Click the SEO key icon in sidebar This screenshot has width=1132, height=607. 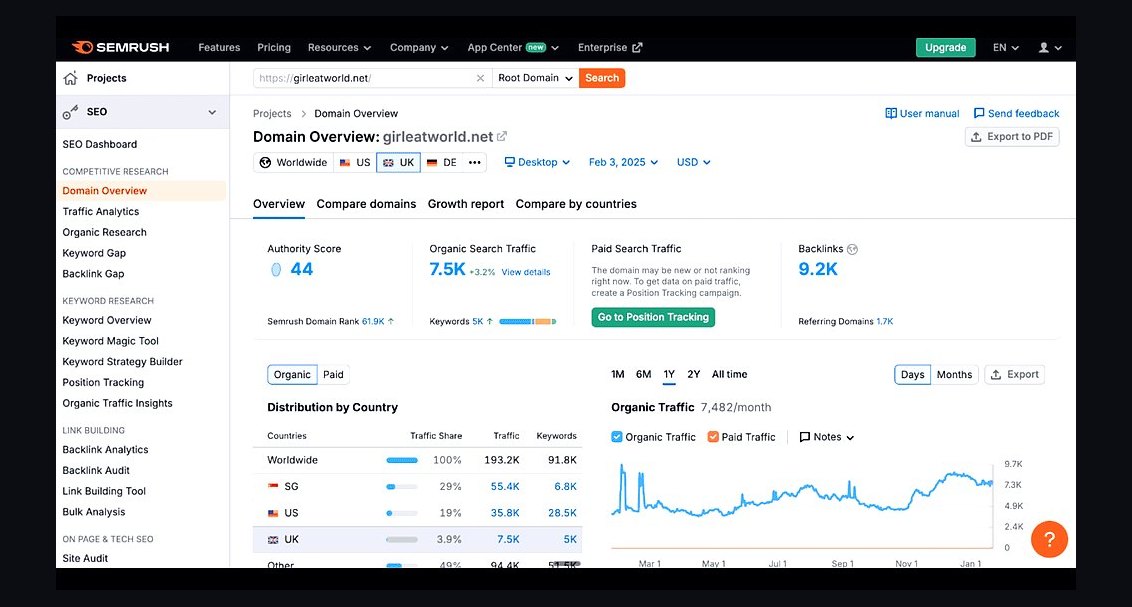click(70, 112)
